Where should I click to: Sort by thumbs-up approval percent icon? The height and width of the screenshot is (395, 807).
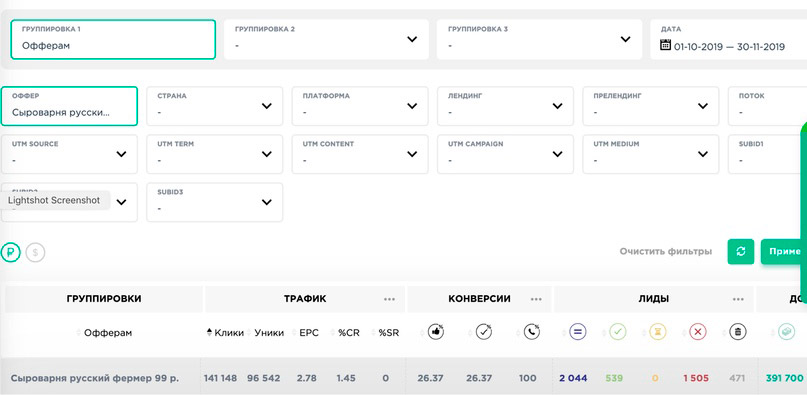[435, 332]
